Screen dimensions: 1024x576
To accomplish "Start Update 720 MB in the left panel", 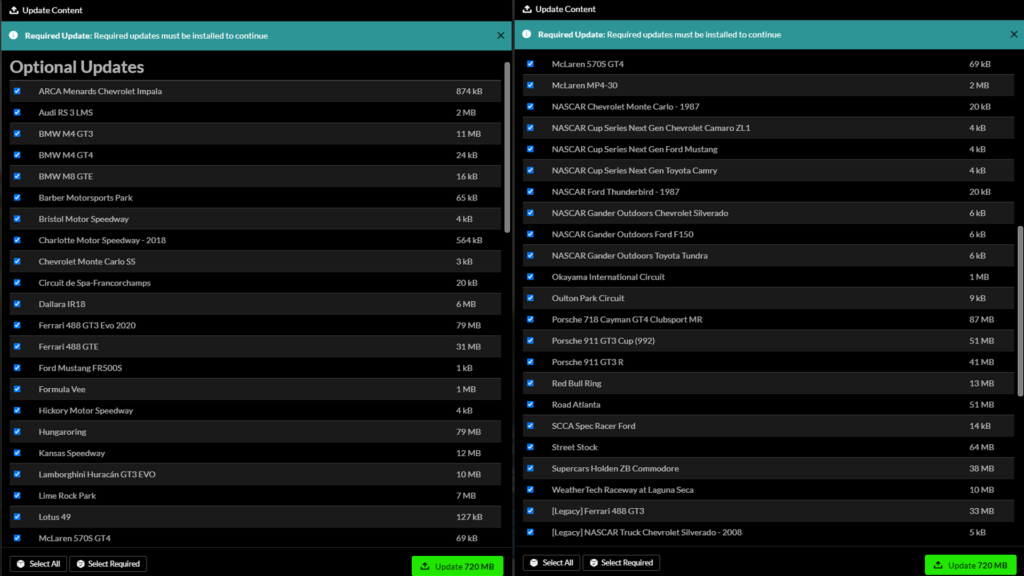I will pos(457,566).
